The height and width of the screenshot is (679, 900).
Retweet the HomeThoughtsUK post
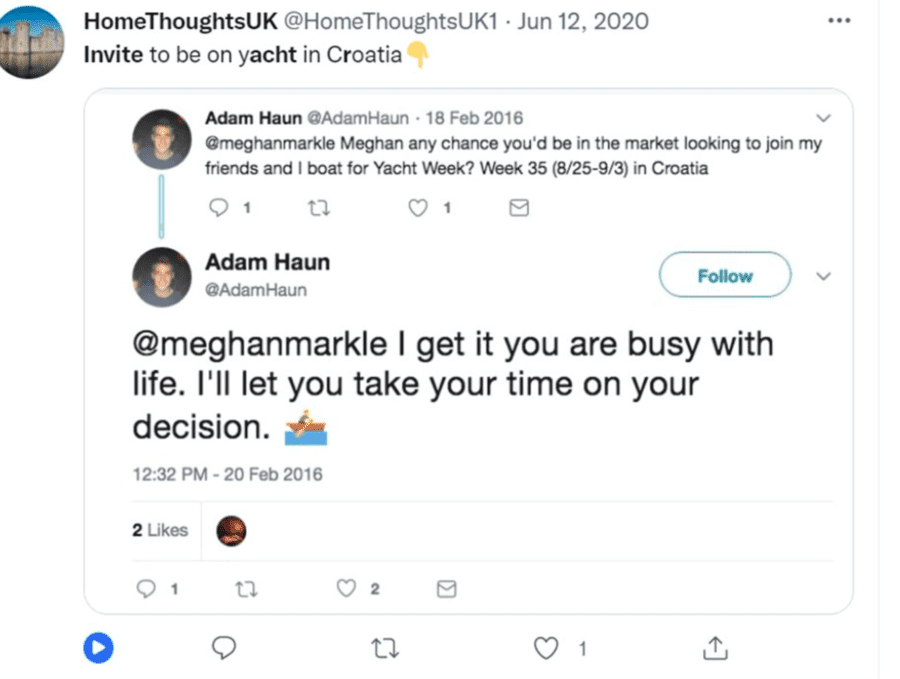click(x=384, y=649)
